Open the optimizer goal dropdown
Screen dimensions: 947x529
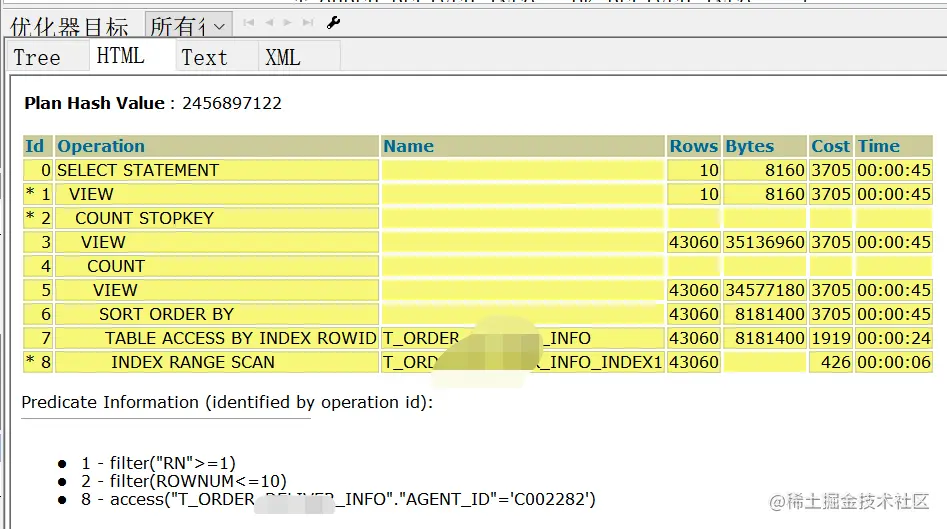point(188,25)
